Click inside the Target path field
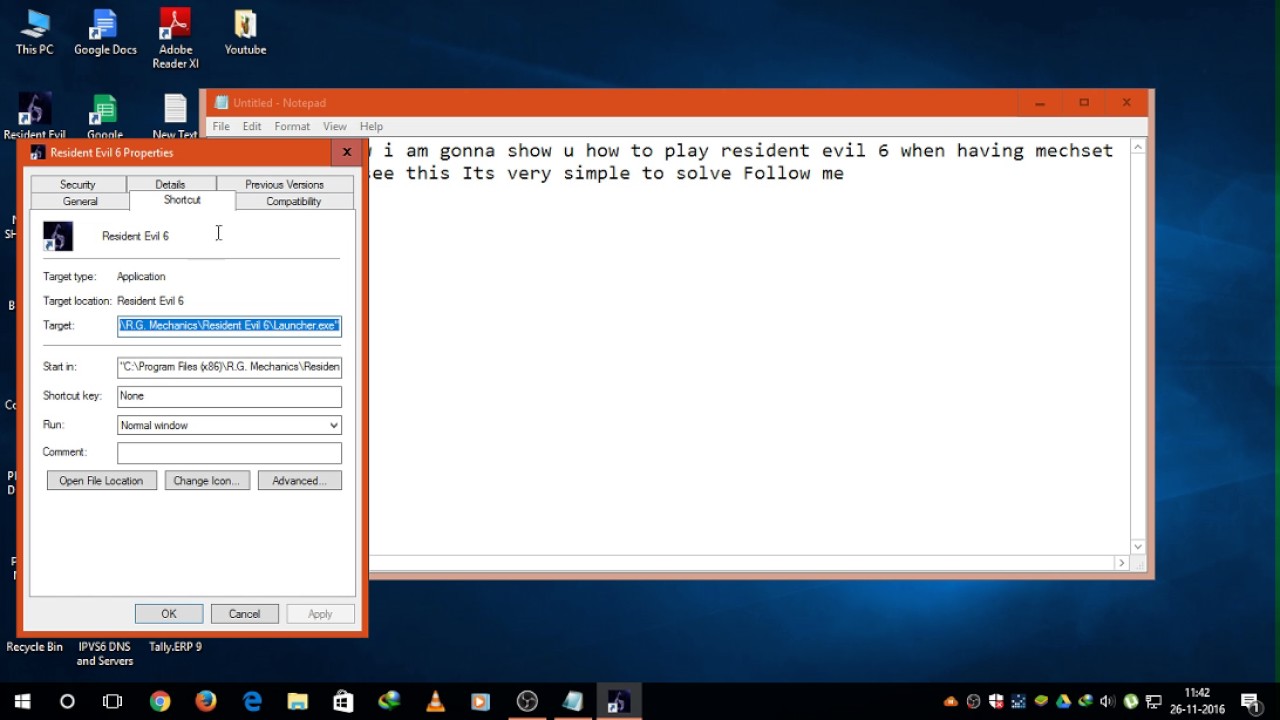 tap(229, 325)
